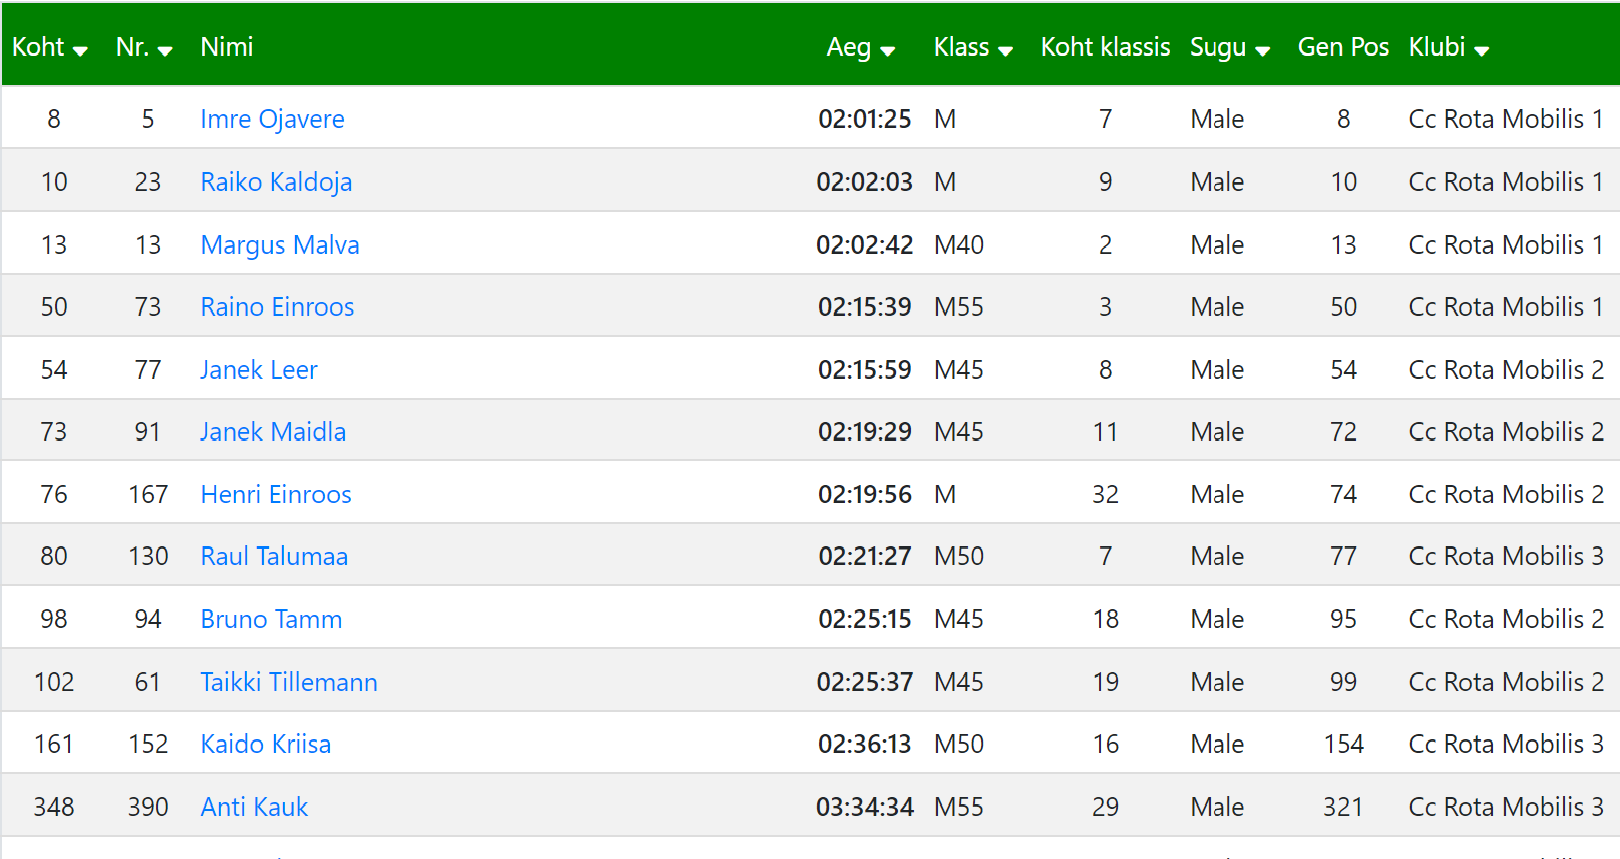View Kaido Kriisa details

[x=265, y=744]
